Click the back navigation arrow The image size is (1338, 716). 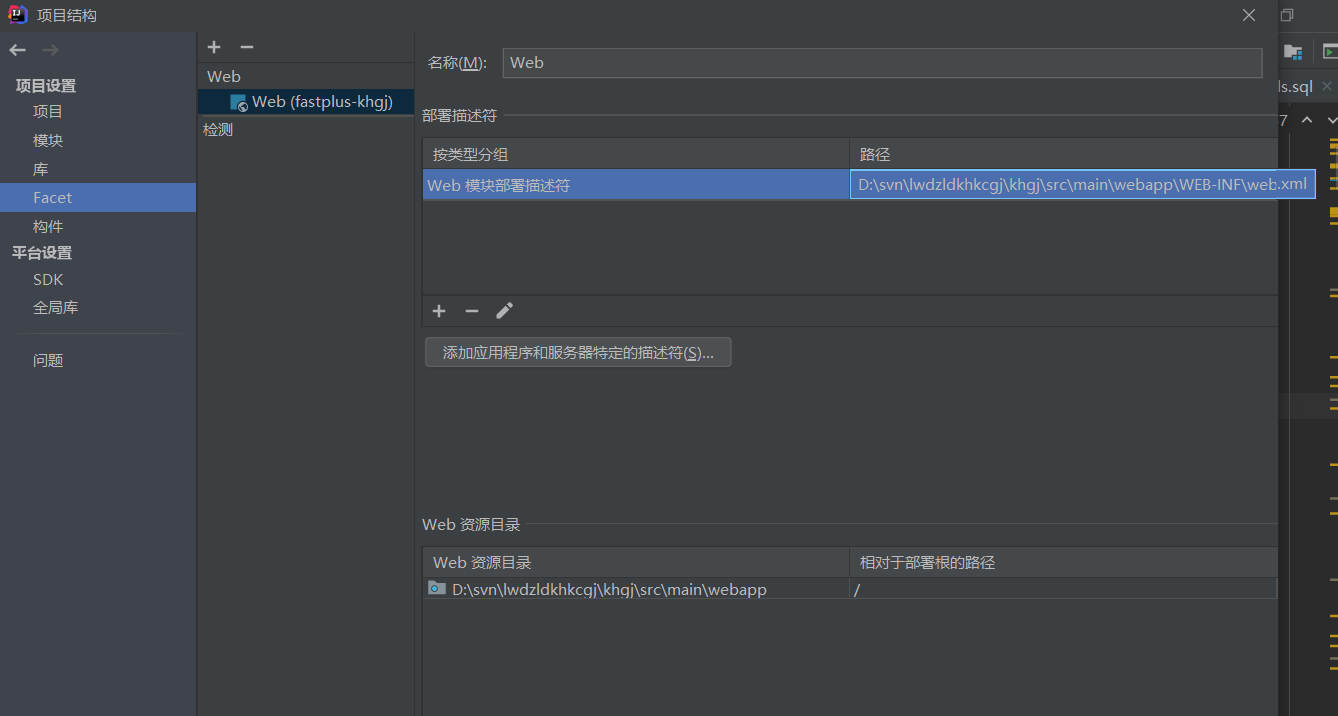(x=17, y=49)
